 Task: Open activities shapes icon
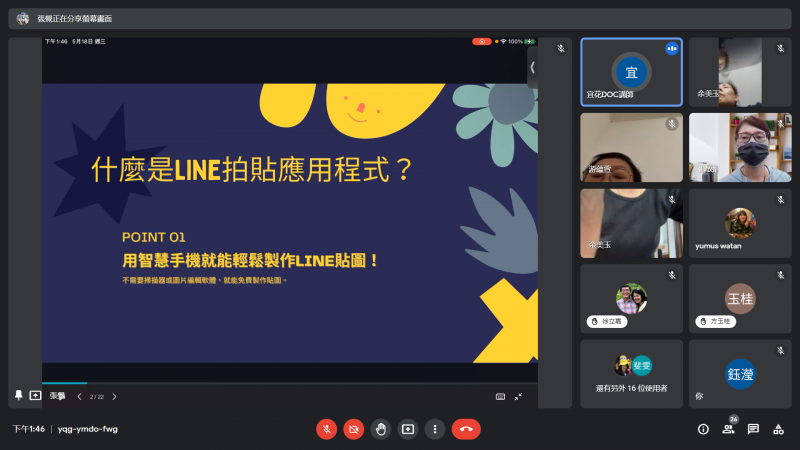pyautogui.click(x=778, y=429)
